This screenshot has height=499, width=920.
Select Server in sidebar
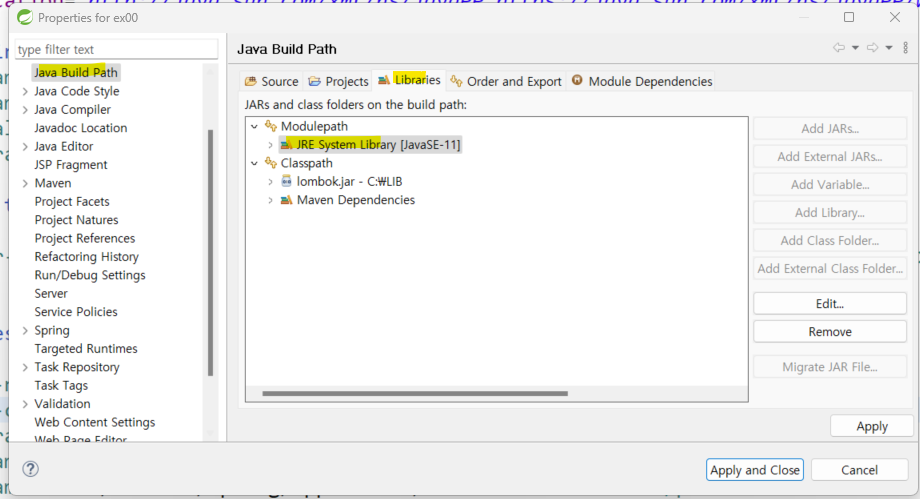(x=51, y=293)
